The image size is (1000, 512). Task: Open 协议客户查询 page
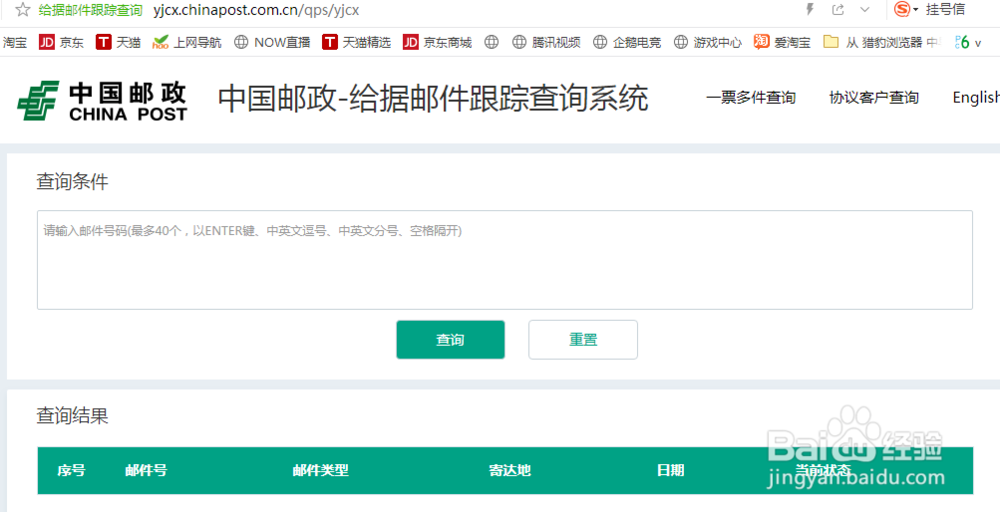pyautogui.click(x=874, y=98)
